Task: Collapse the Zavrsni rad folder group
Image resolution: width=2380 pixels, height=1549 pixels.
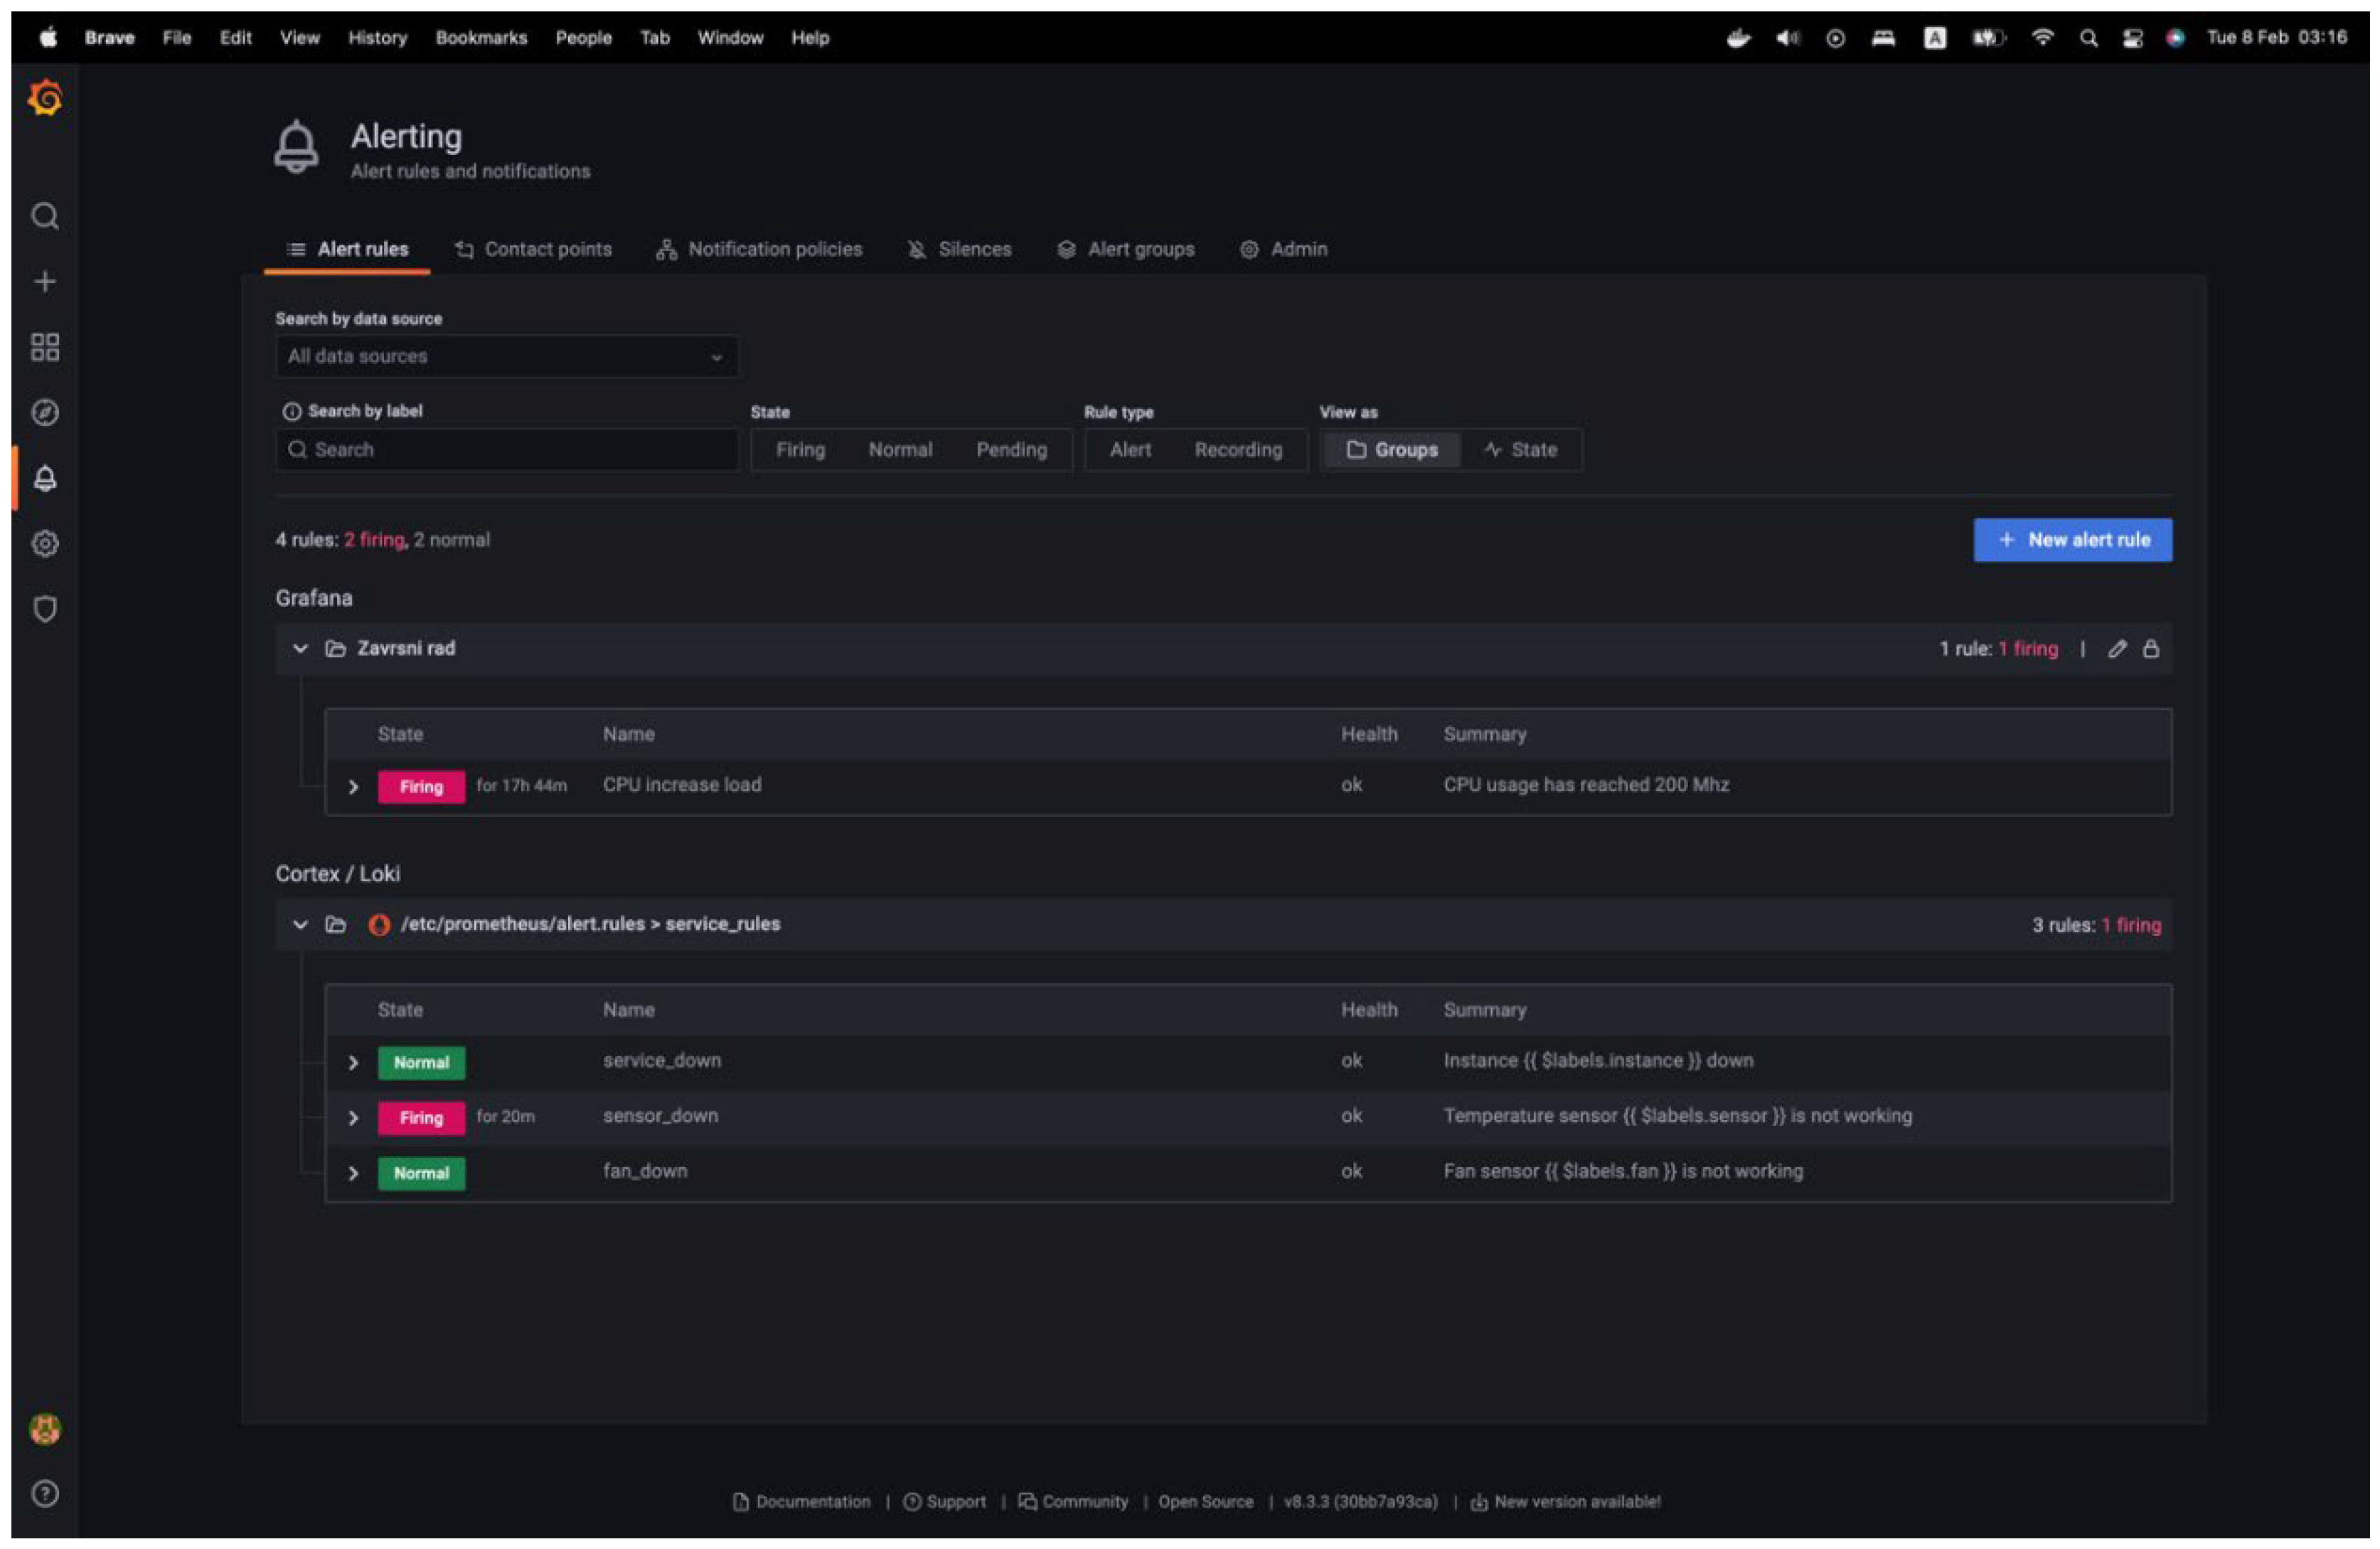Action: click(300, 649)
